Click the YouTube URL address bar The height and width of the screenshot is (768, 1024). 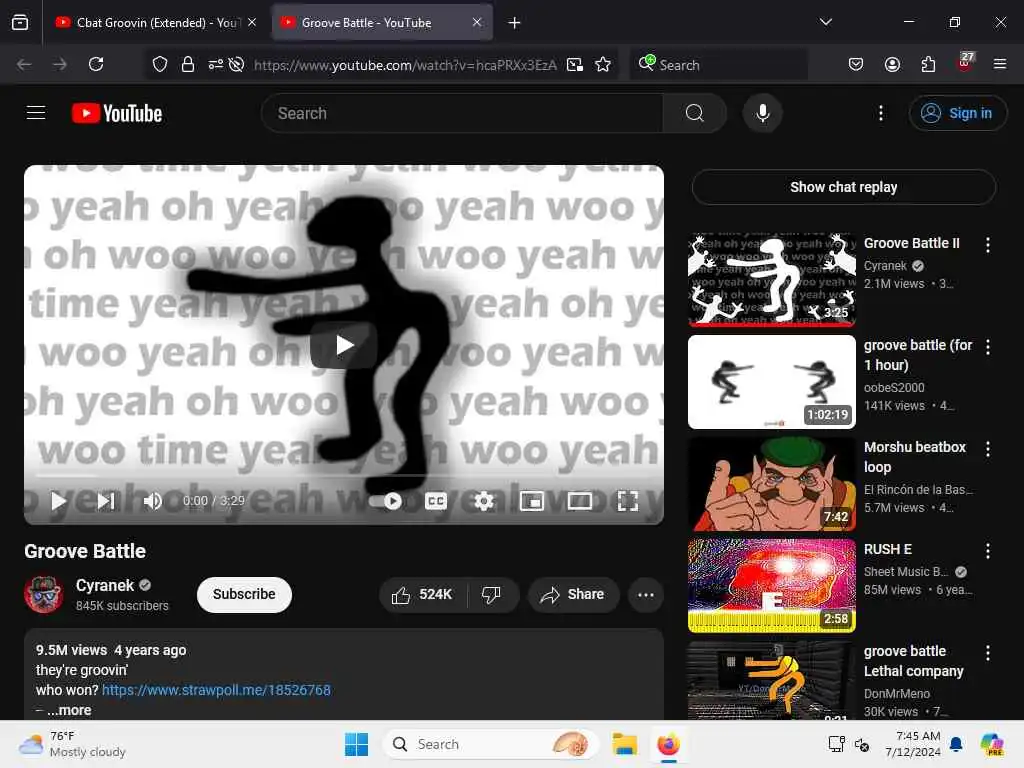coord(405,65)
